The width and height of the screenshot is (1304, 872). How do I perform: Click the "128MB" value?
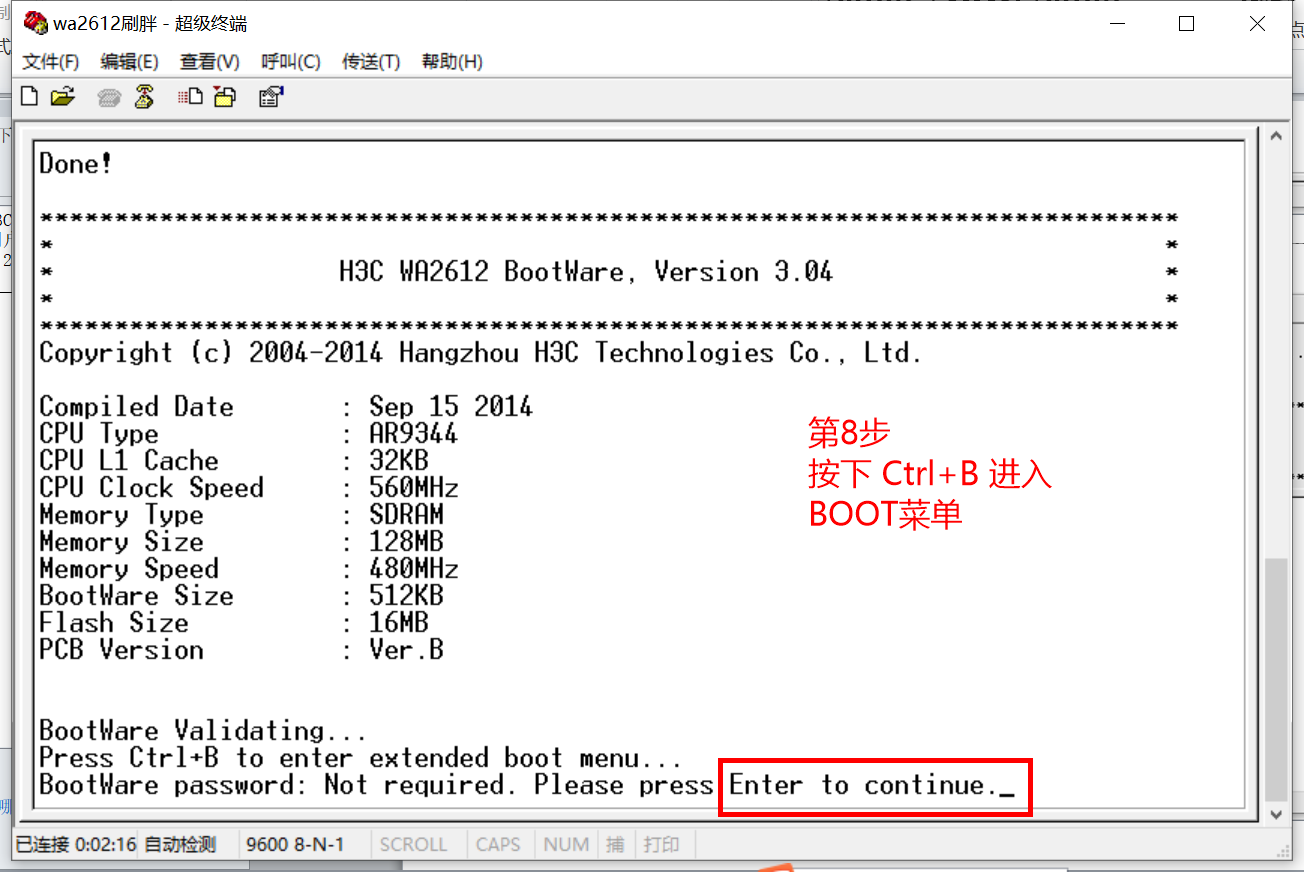406,542
